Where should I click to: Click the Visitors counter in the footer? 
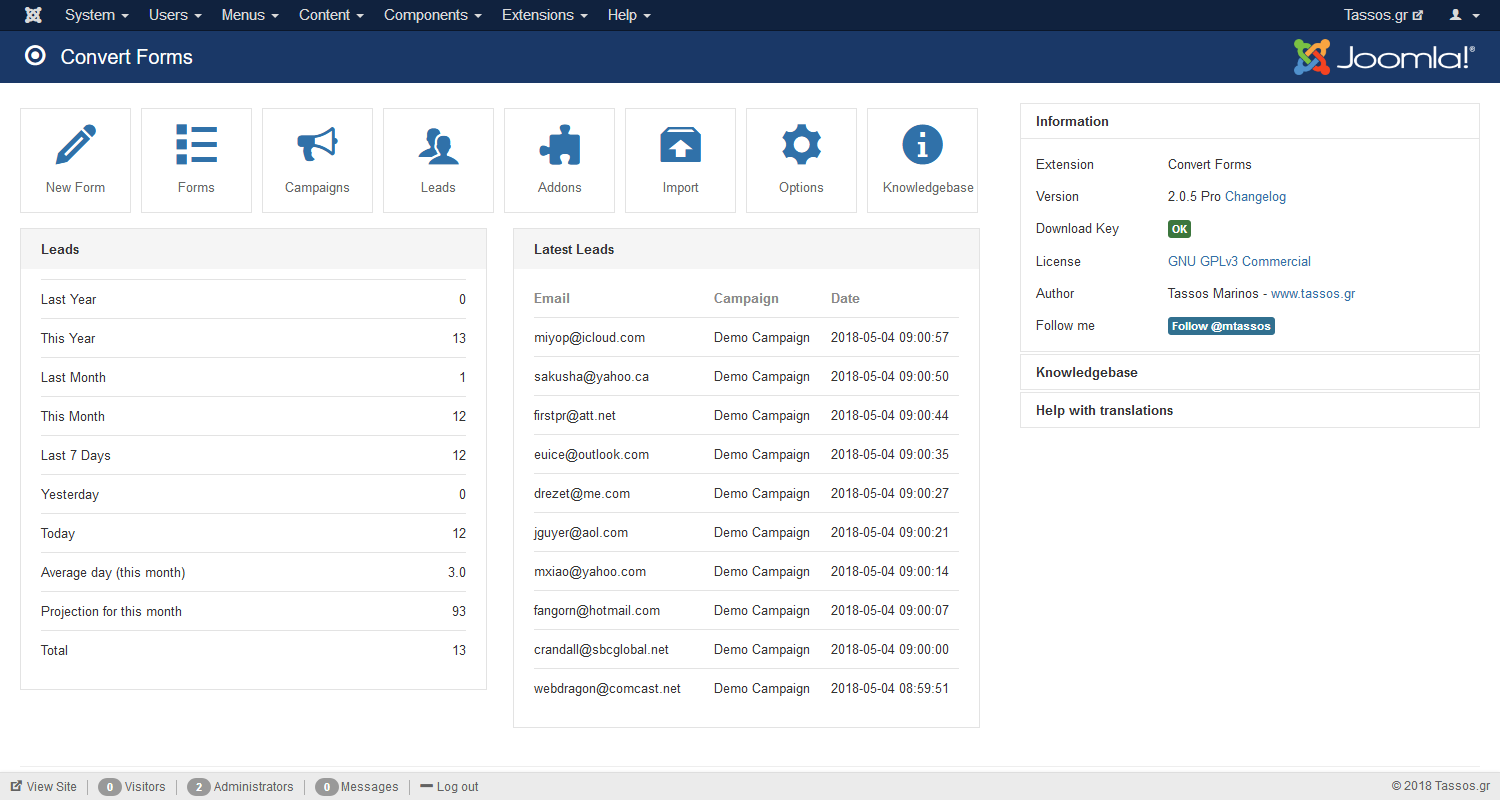132,787
